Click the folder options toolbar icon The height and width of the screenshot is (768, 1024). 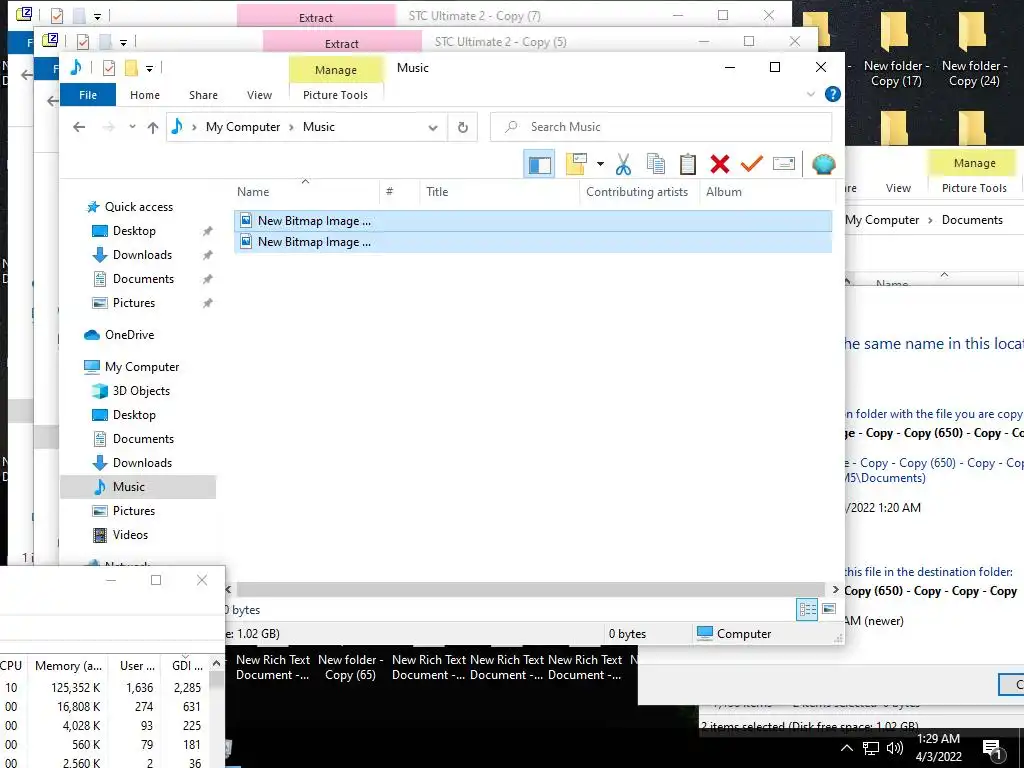pyautogui.click(x=577, y=164)
